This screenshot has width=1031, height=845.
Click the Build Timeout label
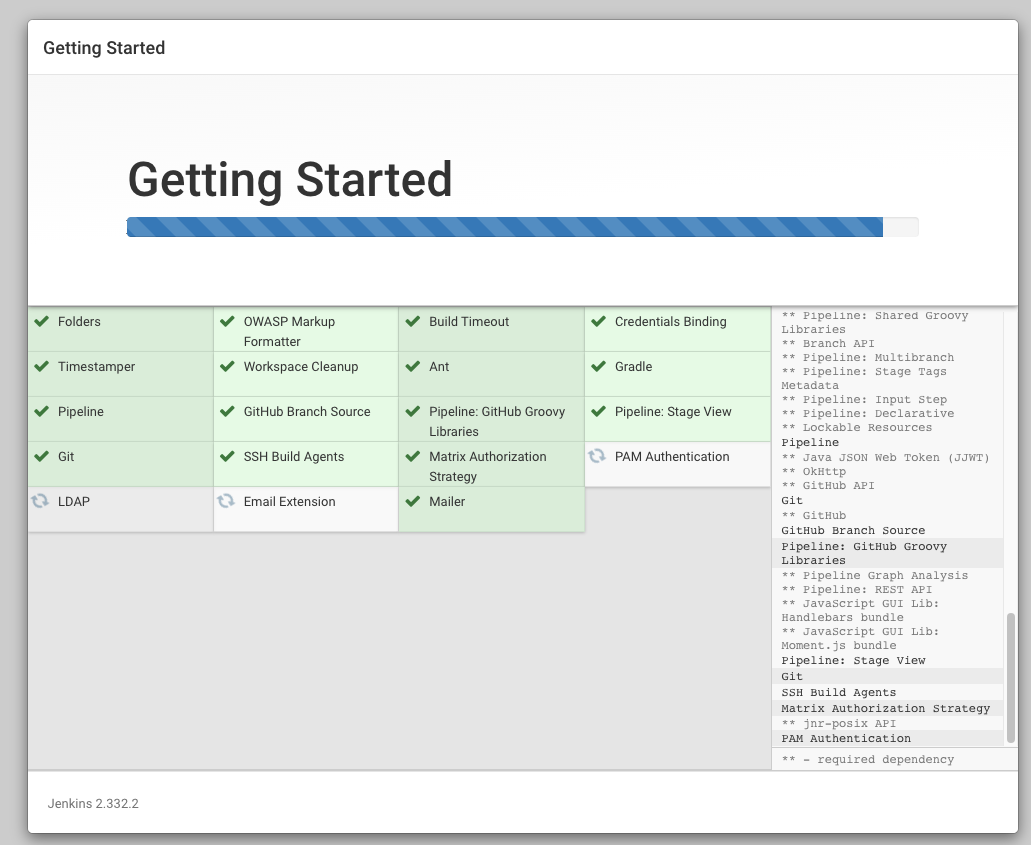click(x=469, y=322)
